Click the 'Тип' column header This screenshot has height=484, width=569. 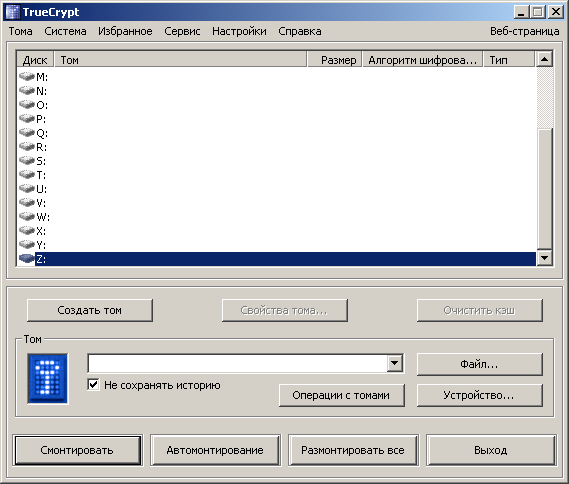[509, 60]
